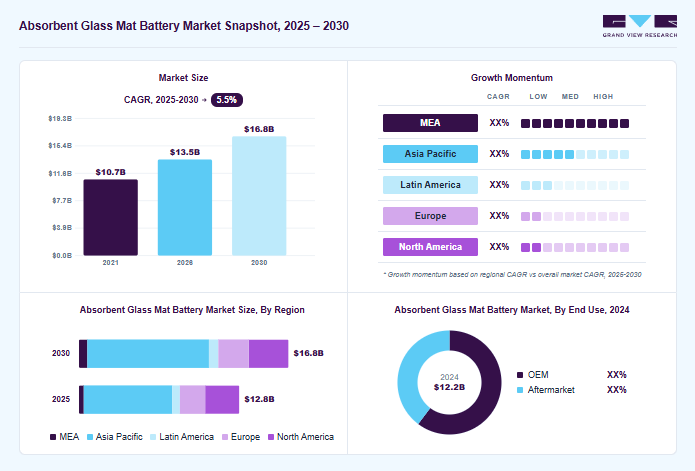Click the North America region label in Growth Momentum

[x=430, y=247]
